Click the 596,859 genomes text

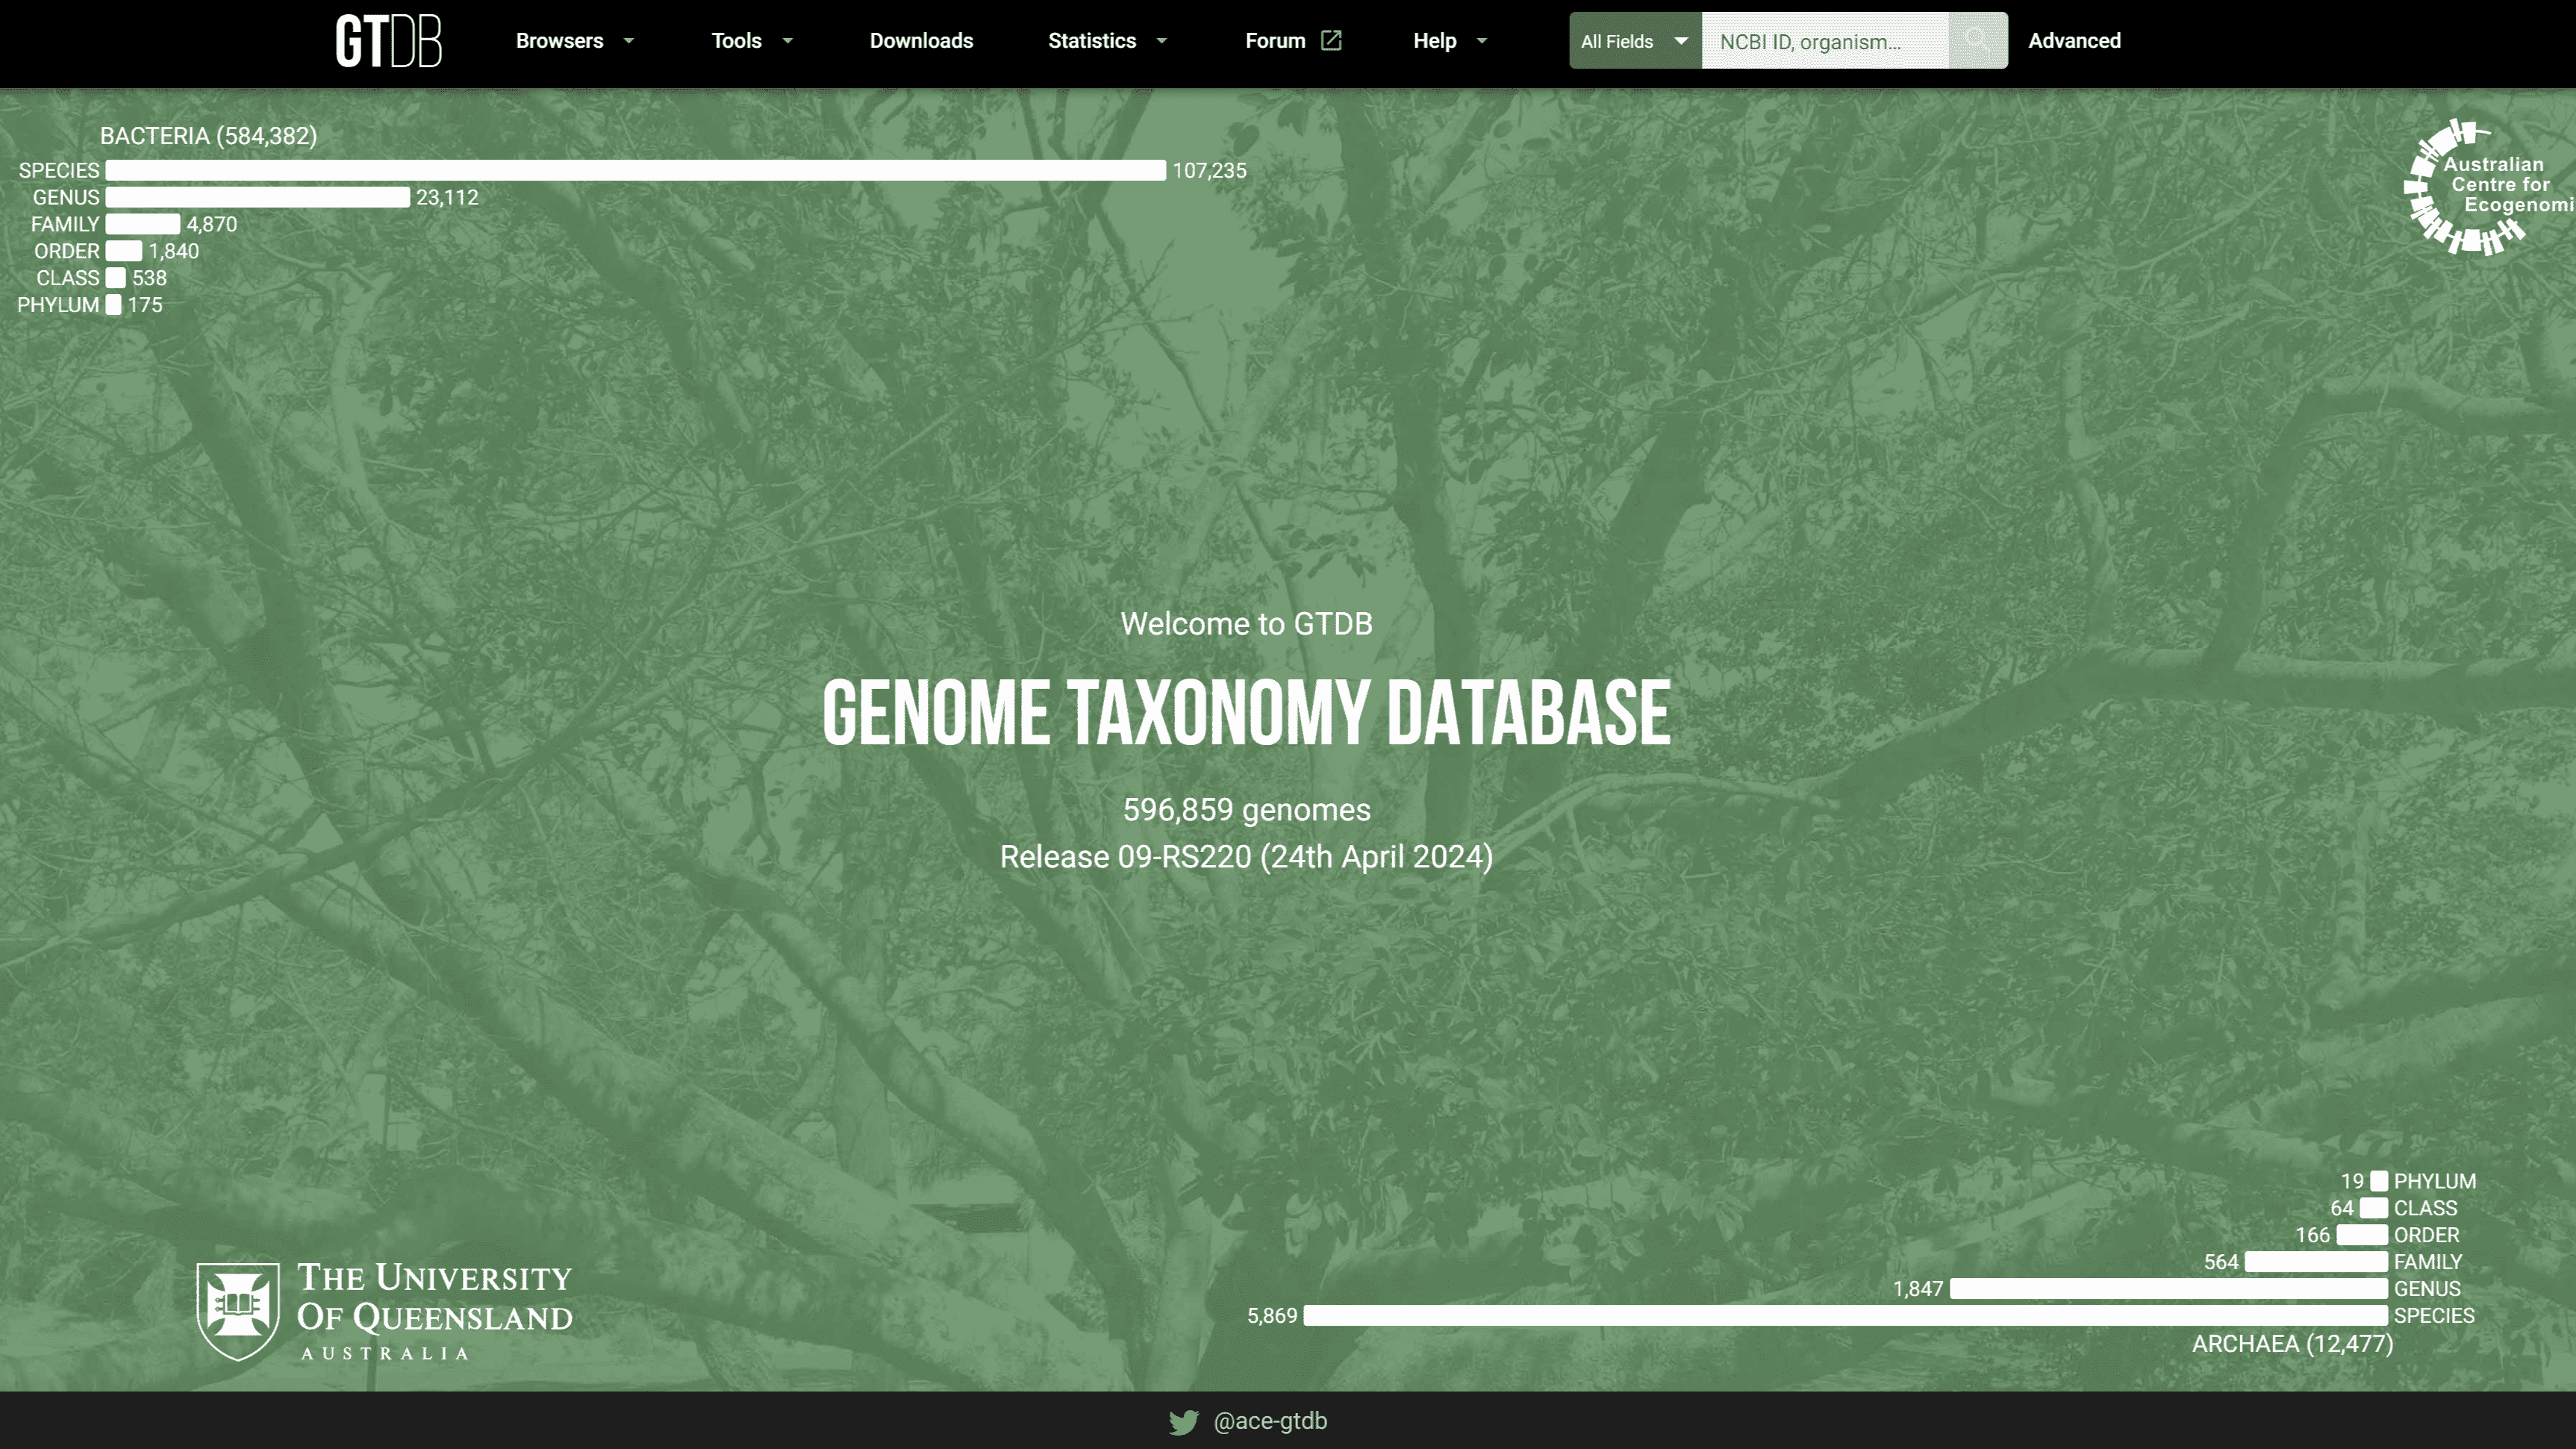[1246, 810]
